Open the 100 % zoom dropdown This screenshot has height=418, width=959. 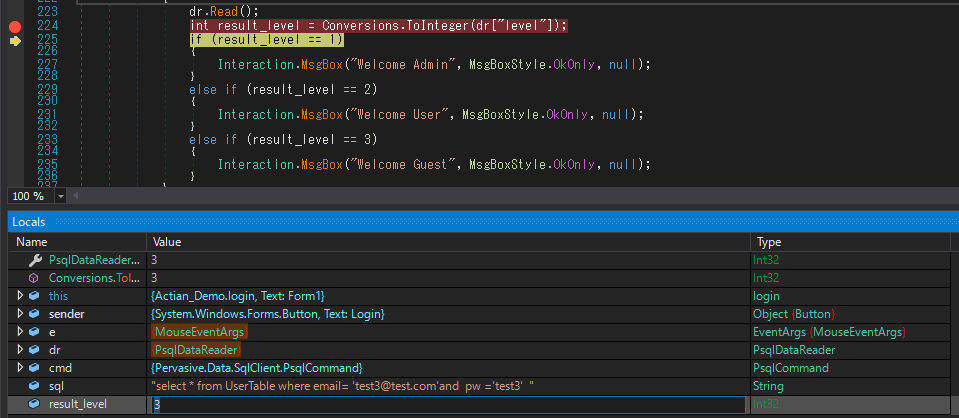click(61, 197)
